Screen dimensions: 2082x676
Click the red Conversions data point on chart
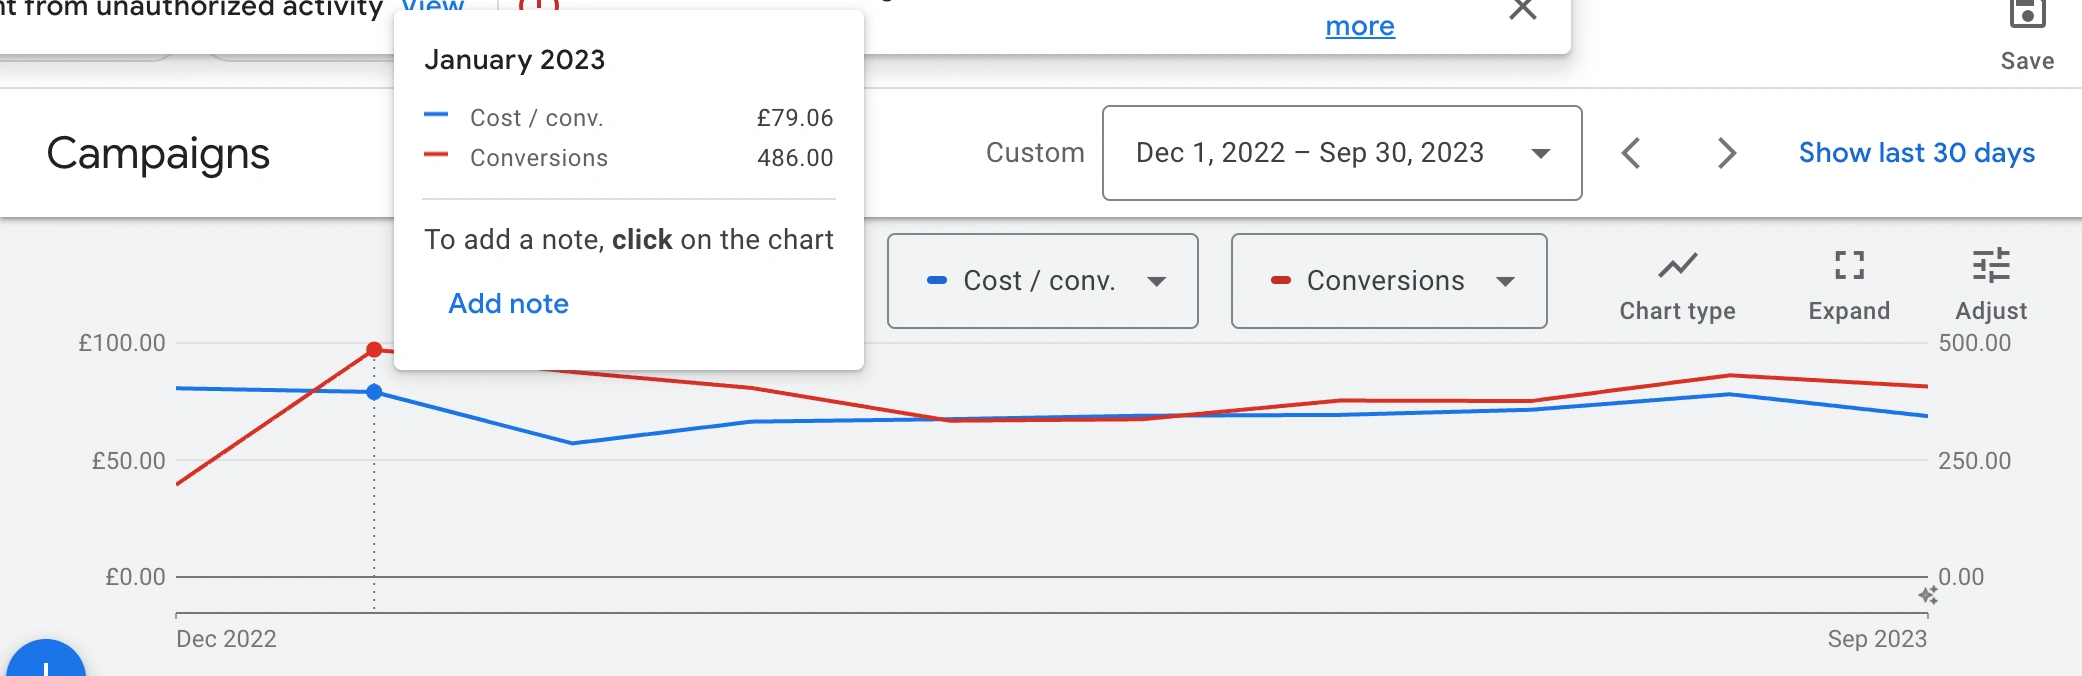(x=374, y=349)
